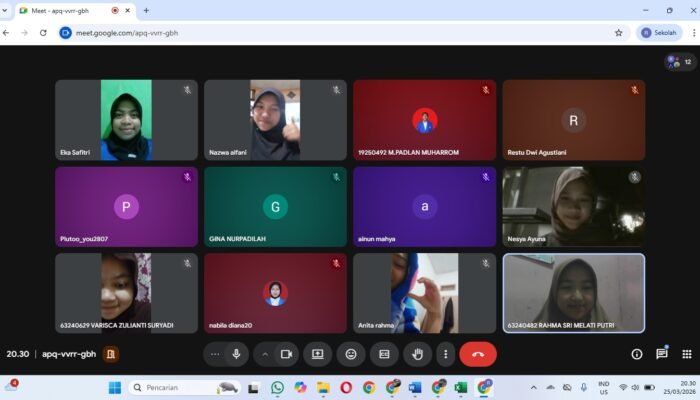This screenshot has height=400, width=700.
Task: Toggle the camera on or off
Action: (286, 354)
